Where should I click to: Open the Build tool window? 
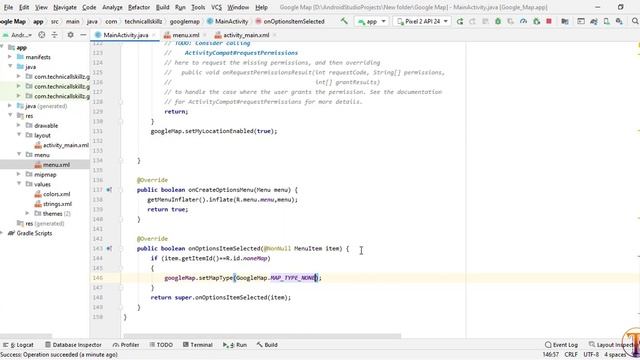[x=267, y=345]
